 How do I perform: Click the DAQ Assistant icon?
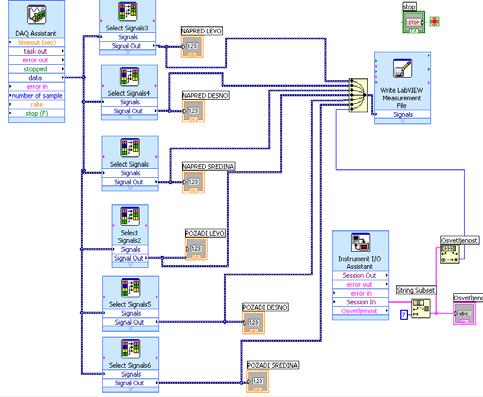click(36, 15)
